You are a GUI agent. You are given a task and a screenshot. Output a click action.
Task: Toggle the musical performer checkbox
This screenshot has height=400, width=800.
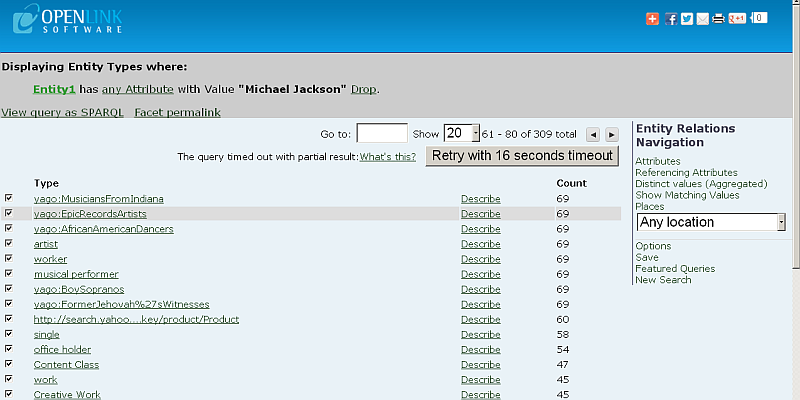[x=9, y=273]
